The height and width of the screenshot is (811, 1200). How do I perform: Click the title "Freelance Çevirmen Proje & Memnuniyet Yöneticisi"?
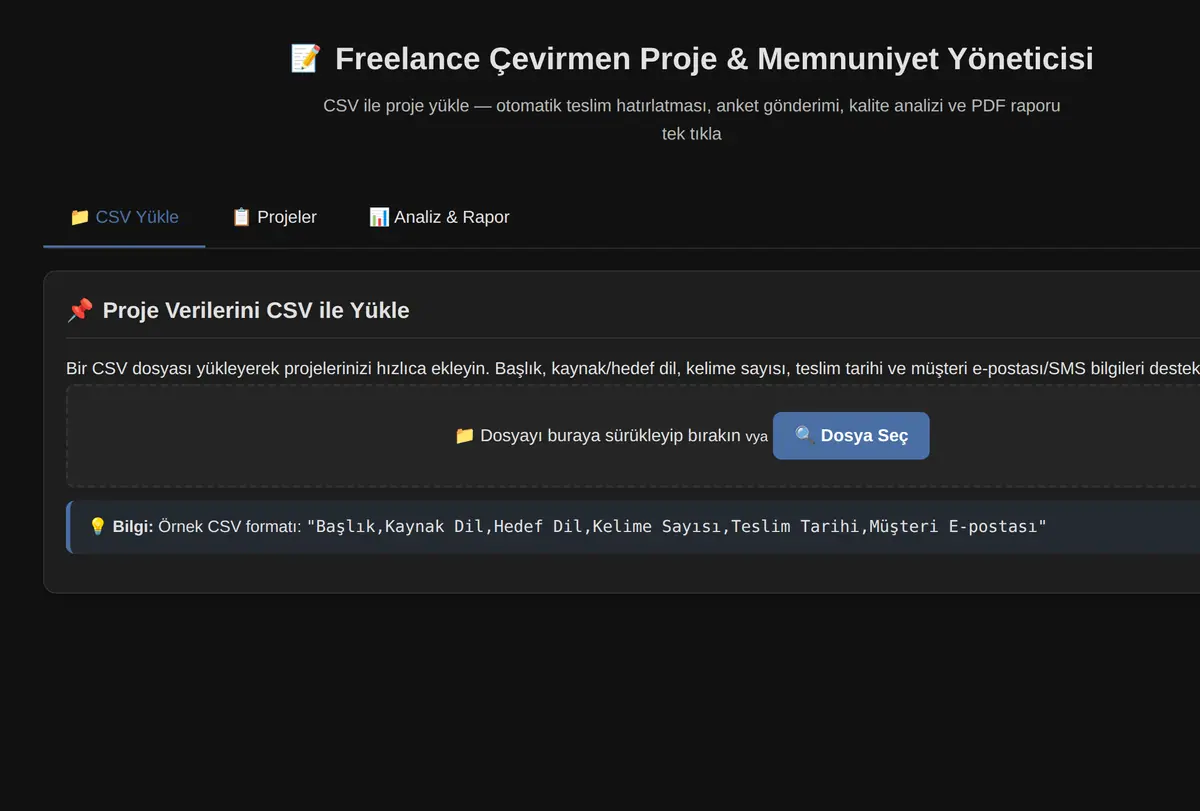[714, 58]
